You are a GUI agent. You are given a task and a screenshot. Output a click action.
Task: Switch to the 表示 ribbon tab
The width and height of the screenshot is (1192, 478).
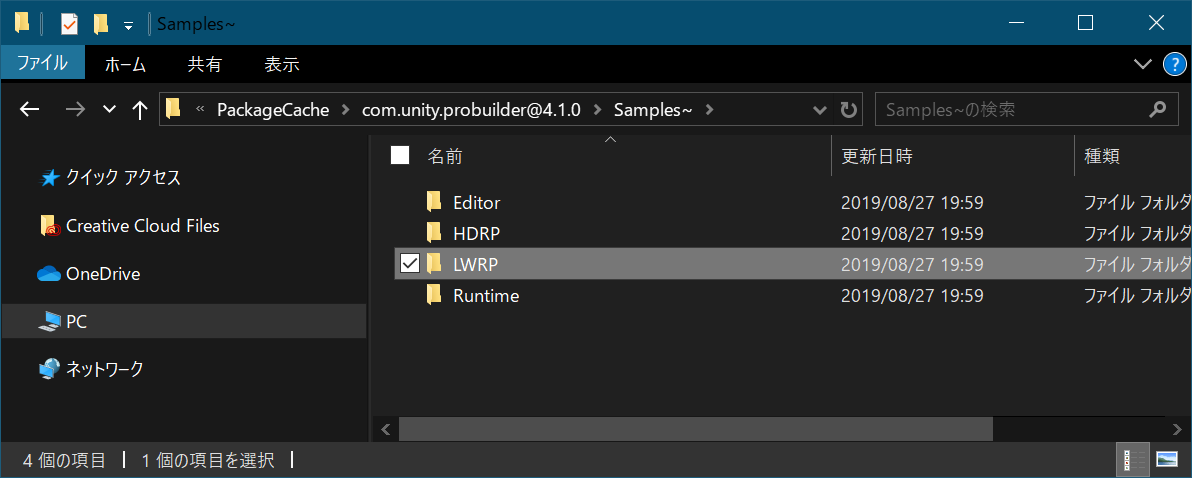coord(281,64)
